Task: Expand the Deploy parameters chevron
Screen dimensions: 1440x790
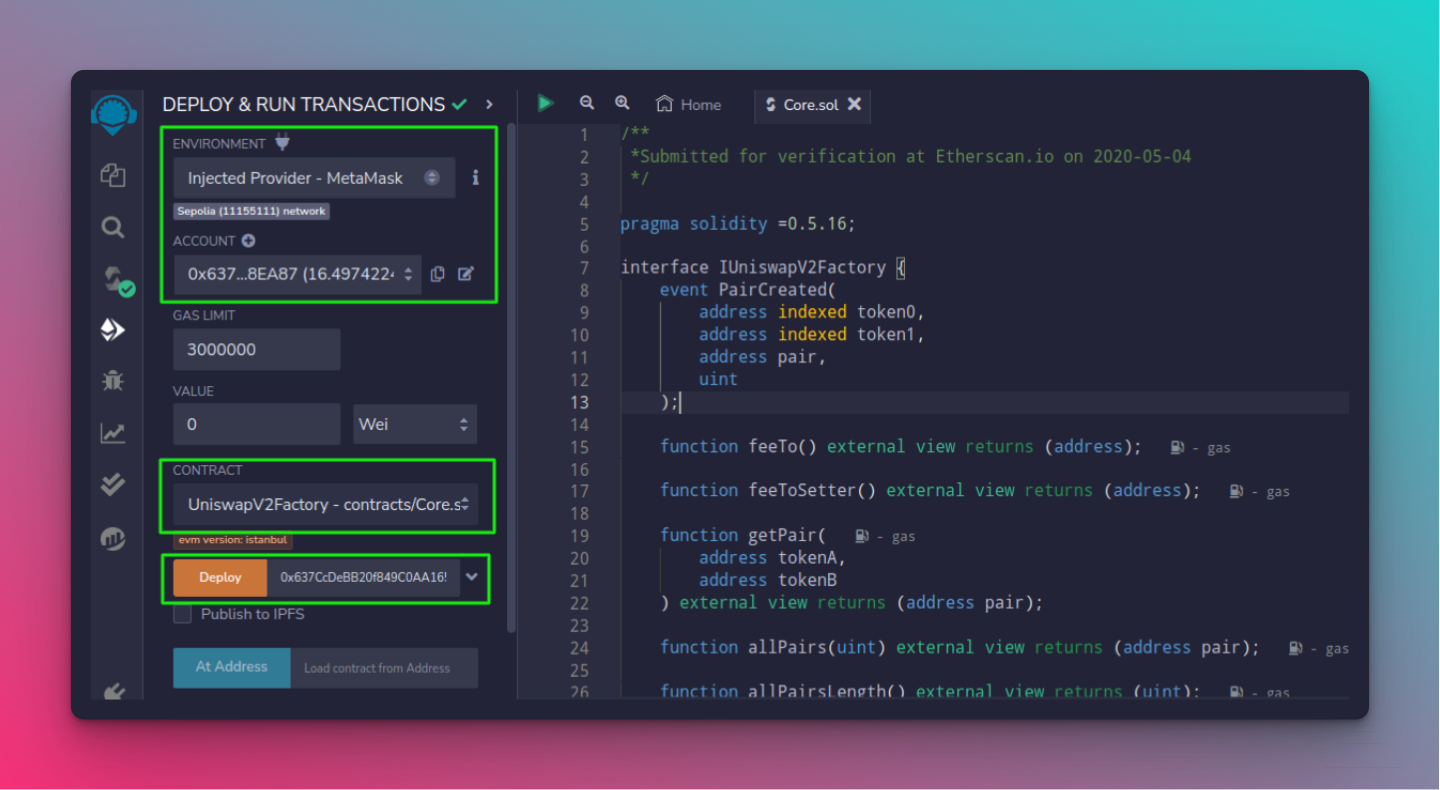Action: pos(472,577)
